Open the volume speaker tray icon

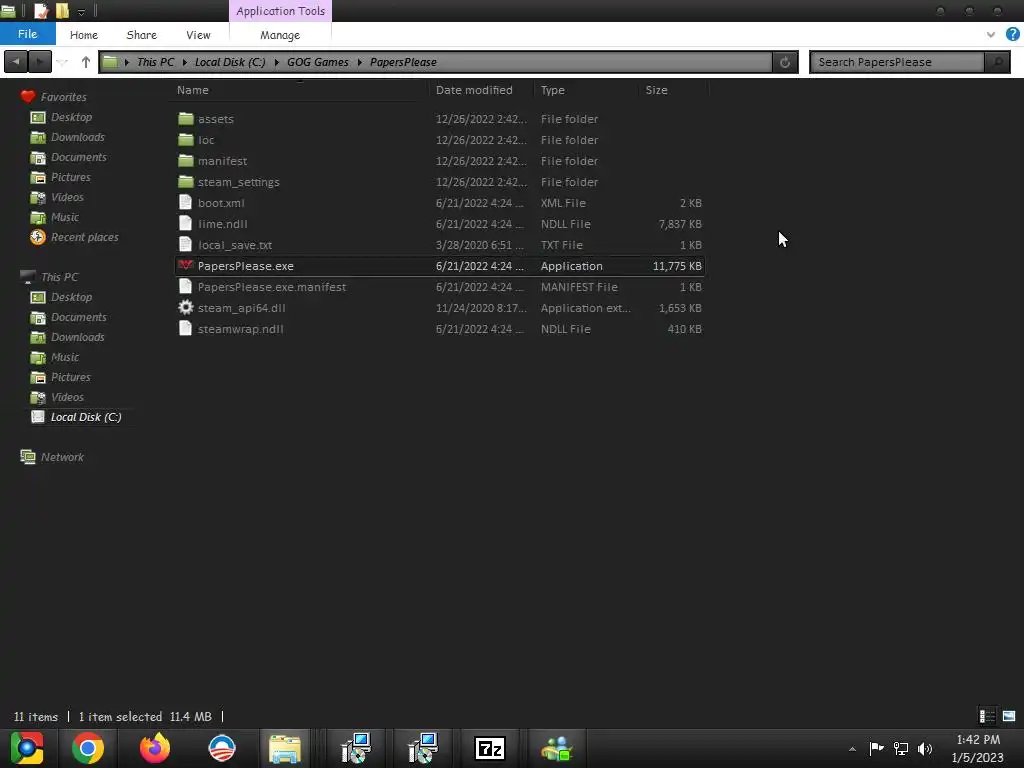[x=925, y=749]
